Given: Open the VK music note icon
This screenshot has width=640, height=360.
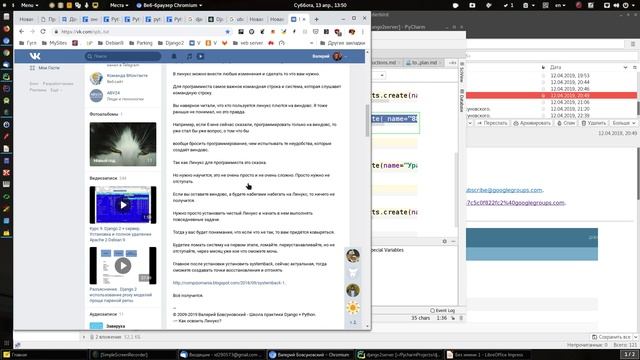Looking at the screenshot, I should tap(189, 56).
